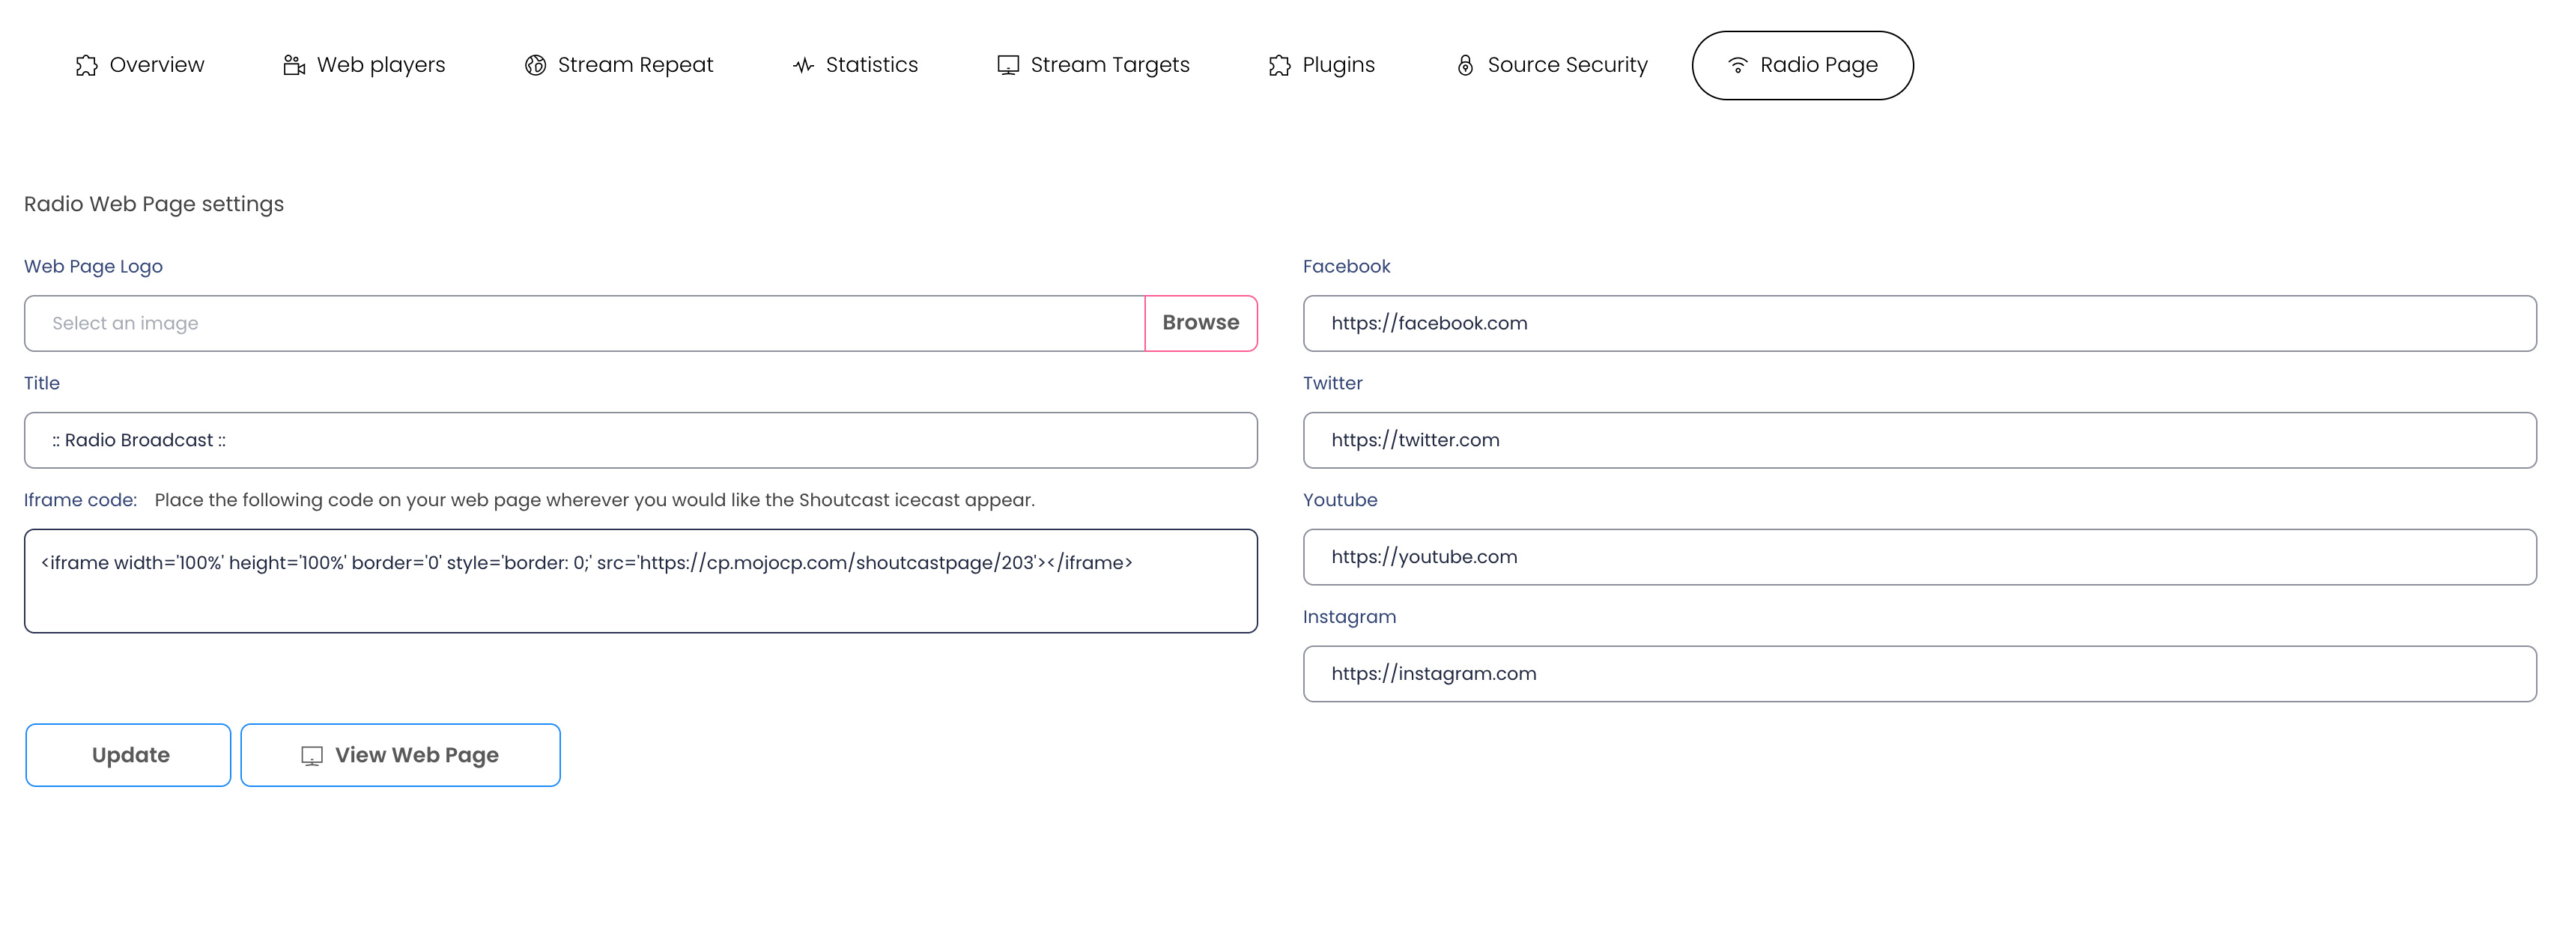Click the puzzle icon beside Overview
Image resolution: width=2560 pixels, height=936 pixels.
coord(87,66)
